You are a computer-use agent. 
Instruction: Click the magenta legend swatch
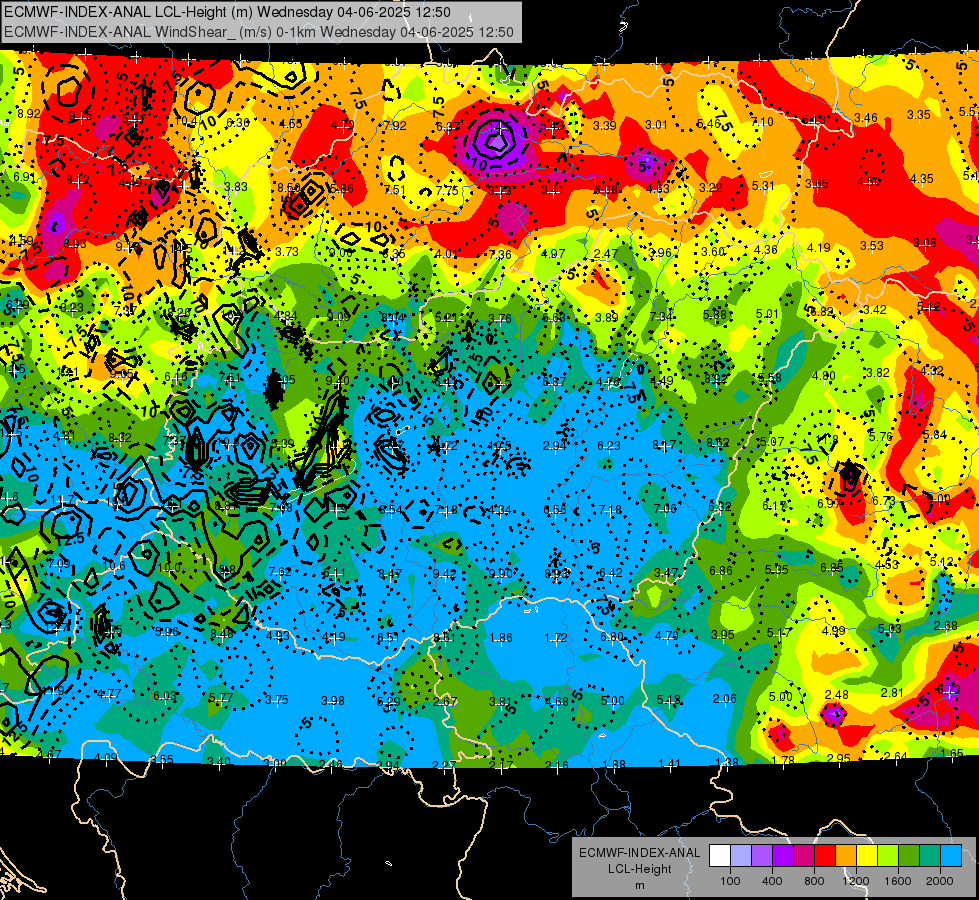804,856
